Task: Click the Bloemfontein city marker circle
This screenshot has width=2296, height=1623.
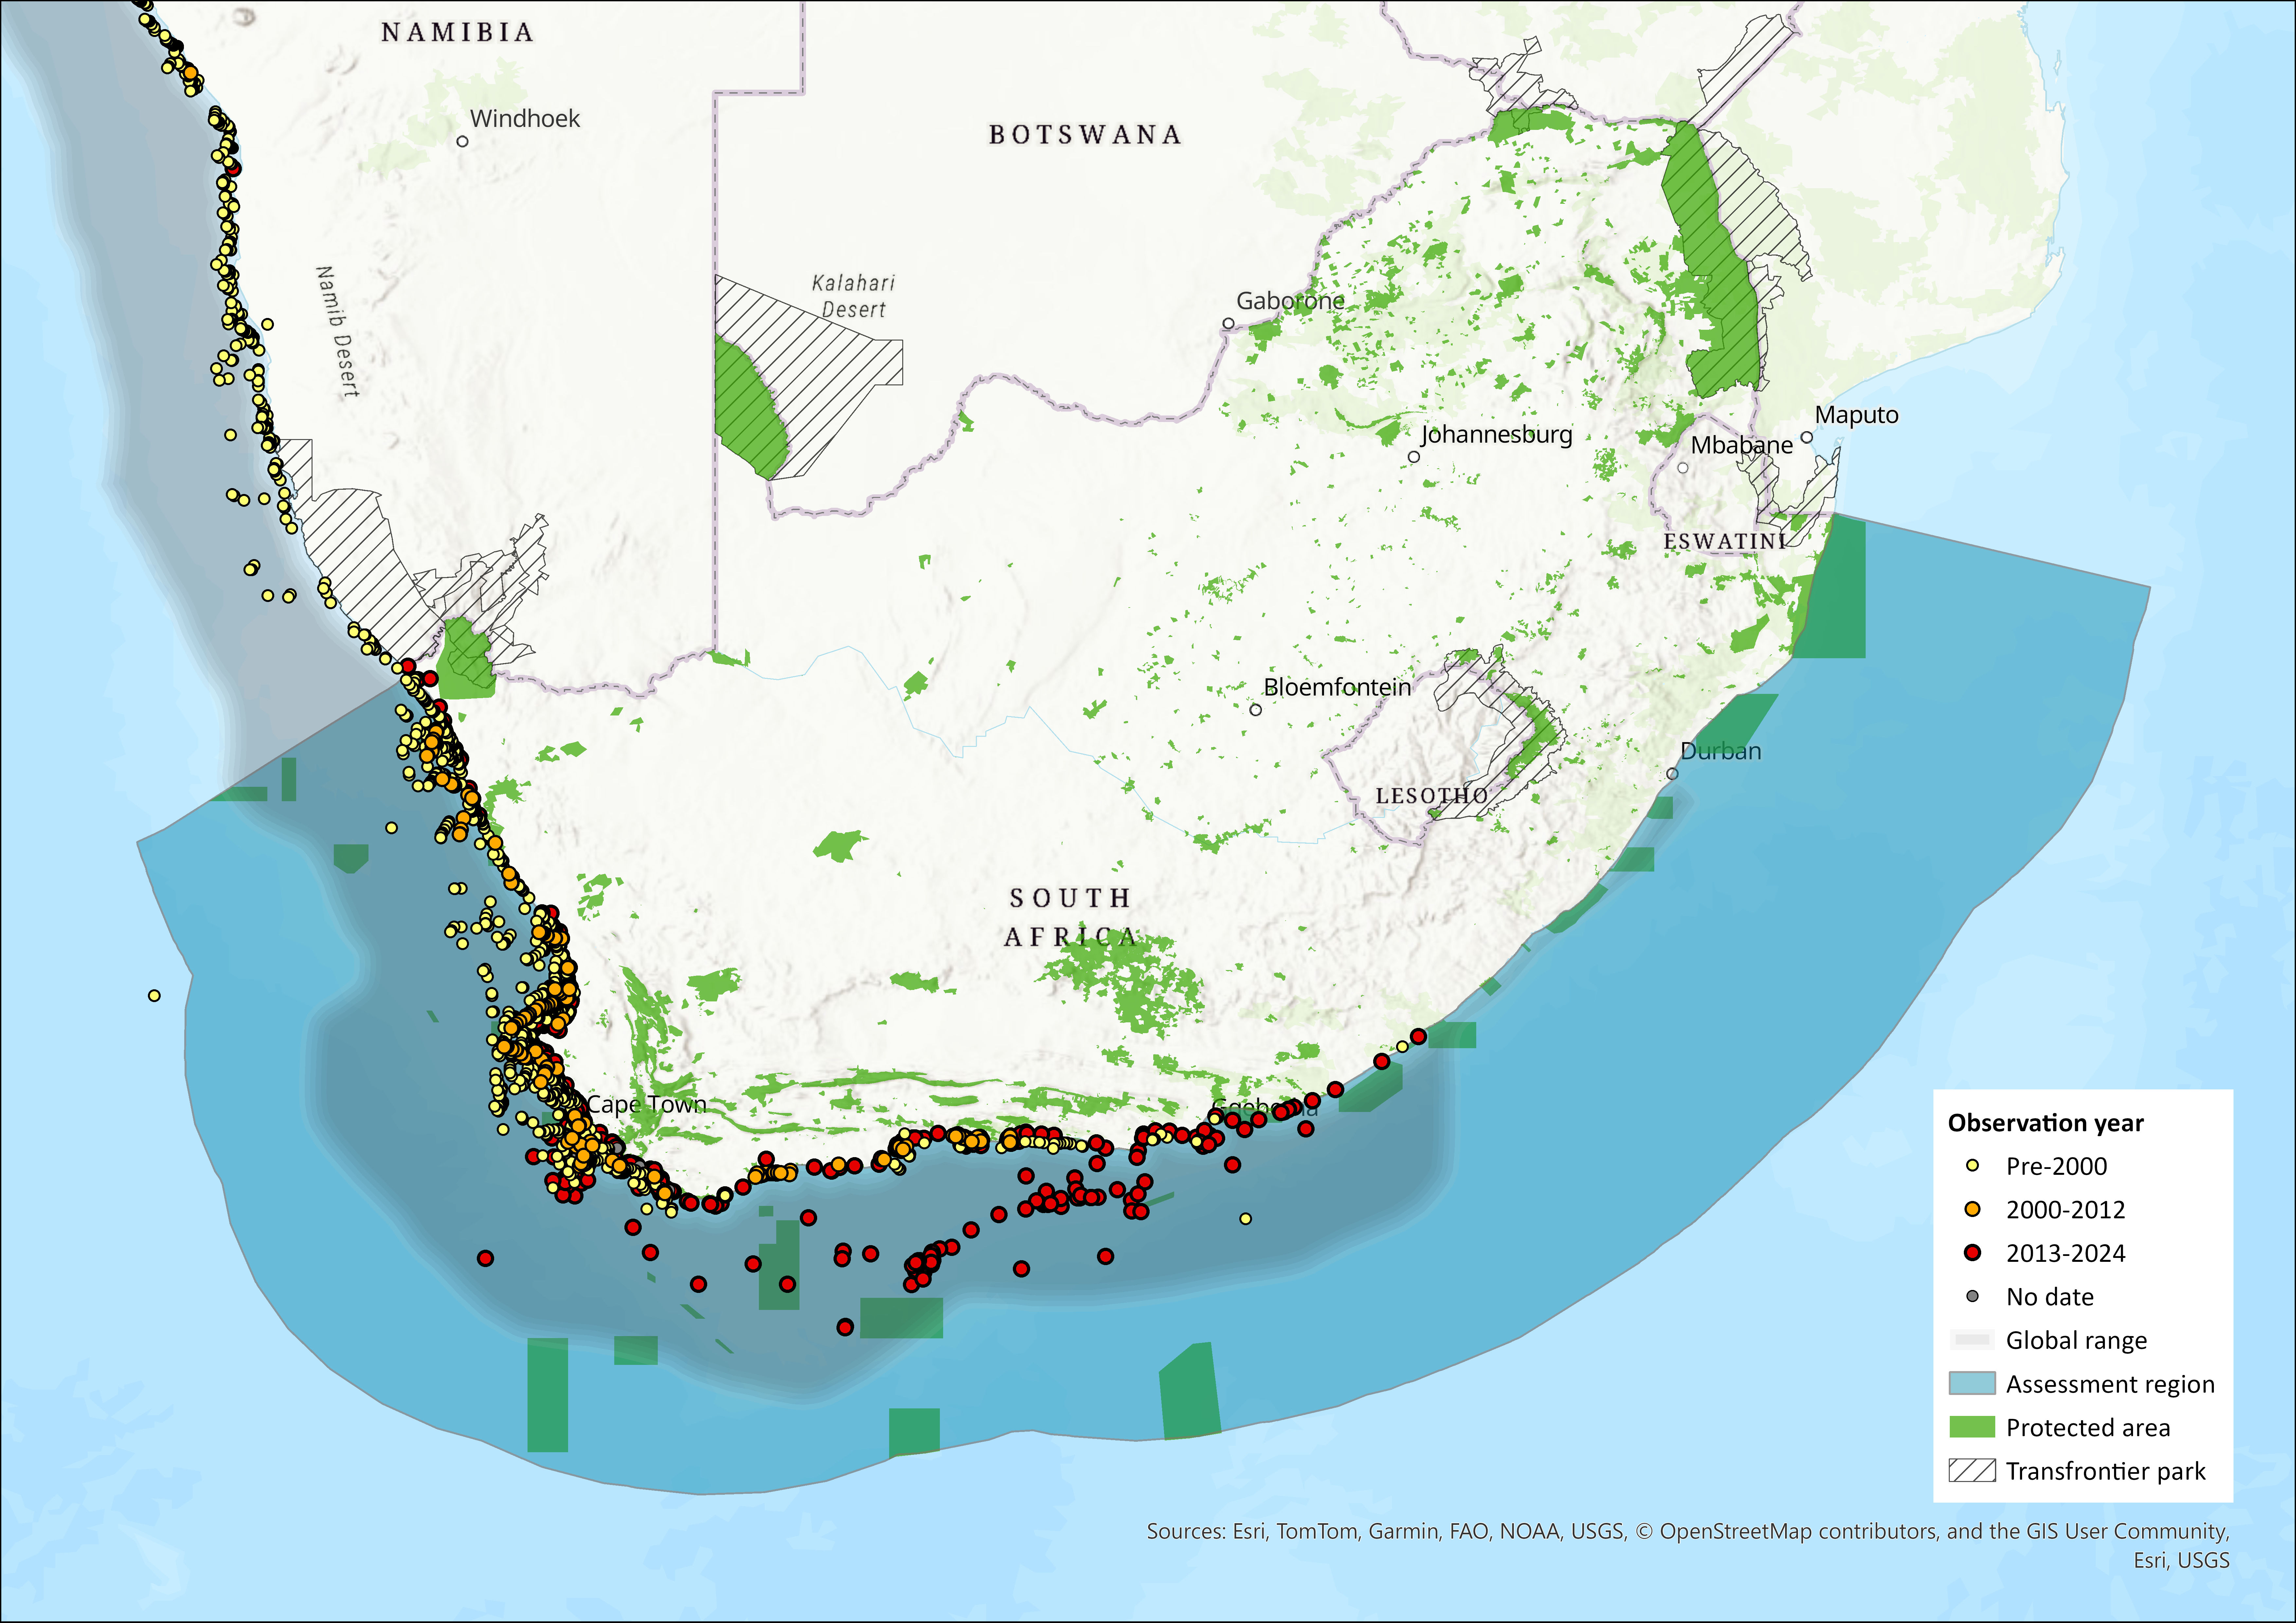Action: pos(1256,710)
